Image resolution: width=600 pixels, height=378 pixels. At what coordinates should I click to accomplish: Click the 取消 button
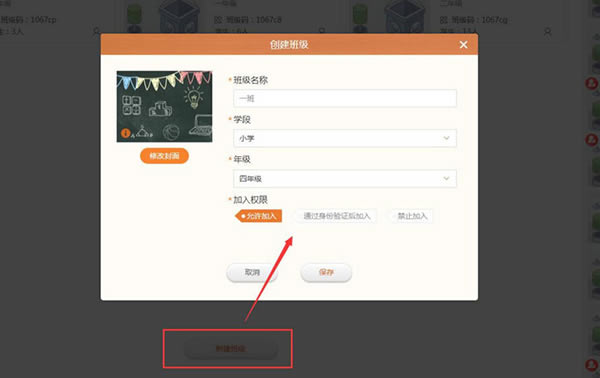pos(252,272)
